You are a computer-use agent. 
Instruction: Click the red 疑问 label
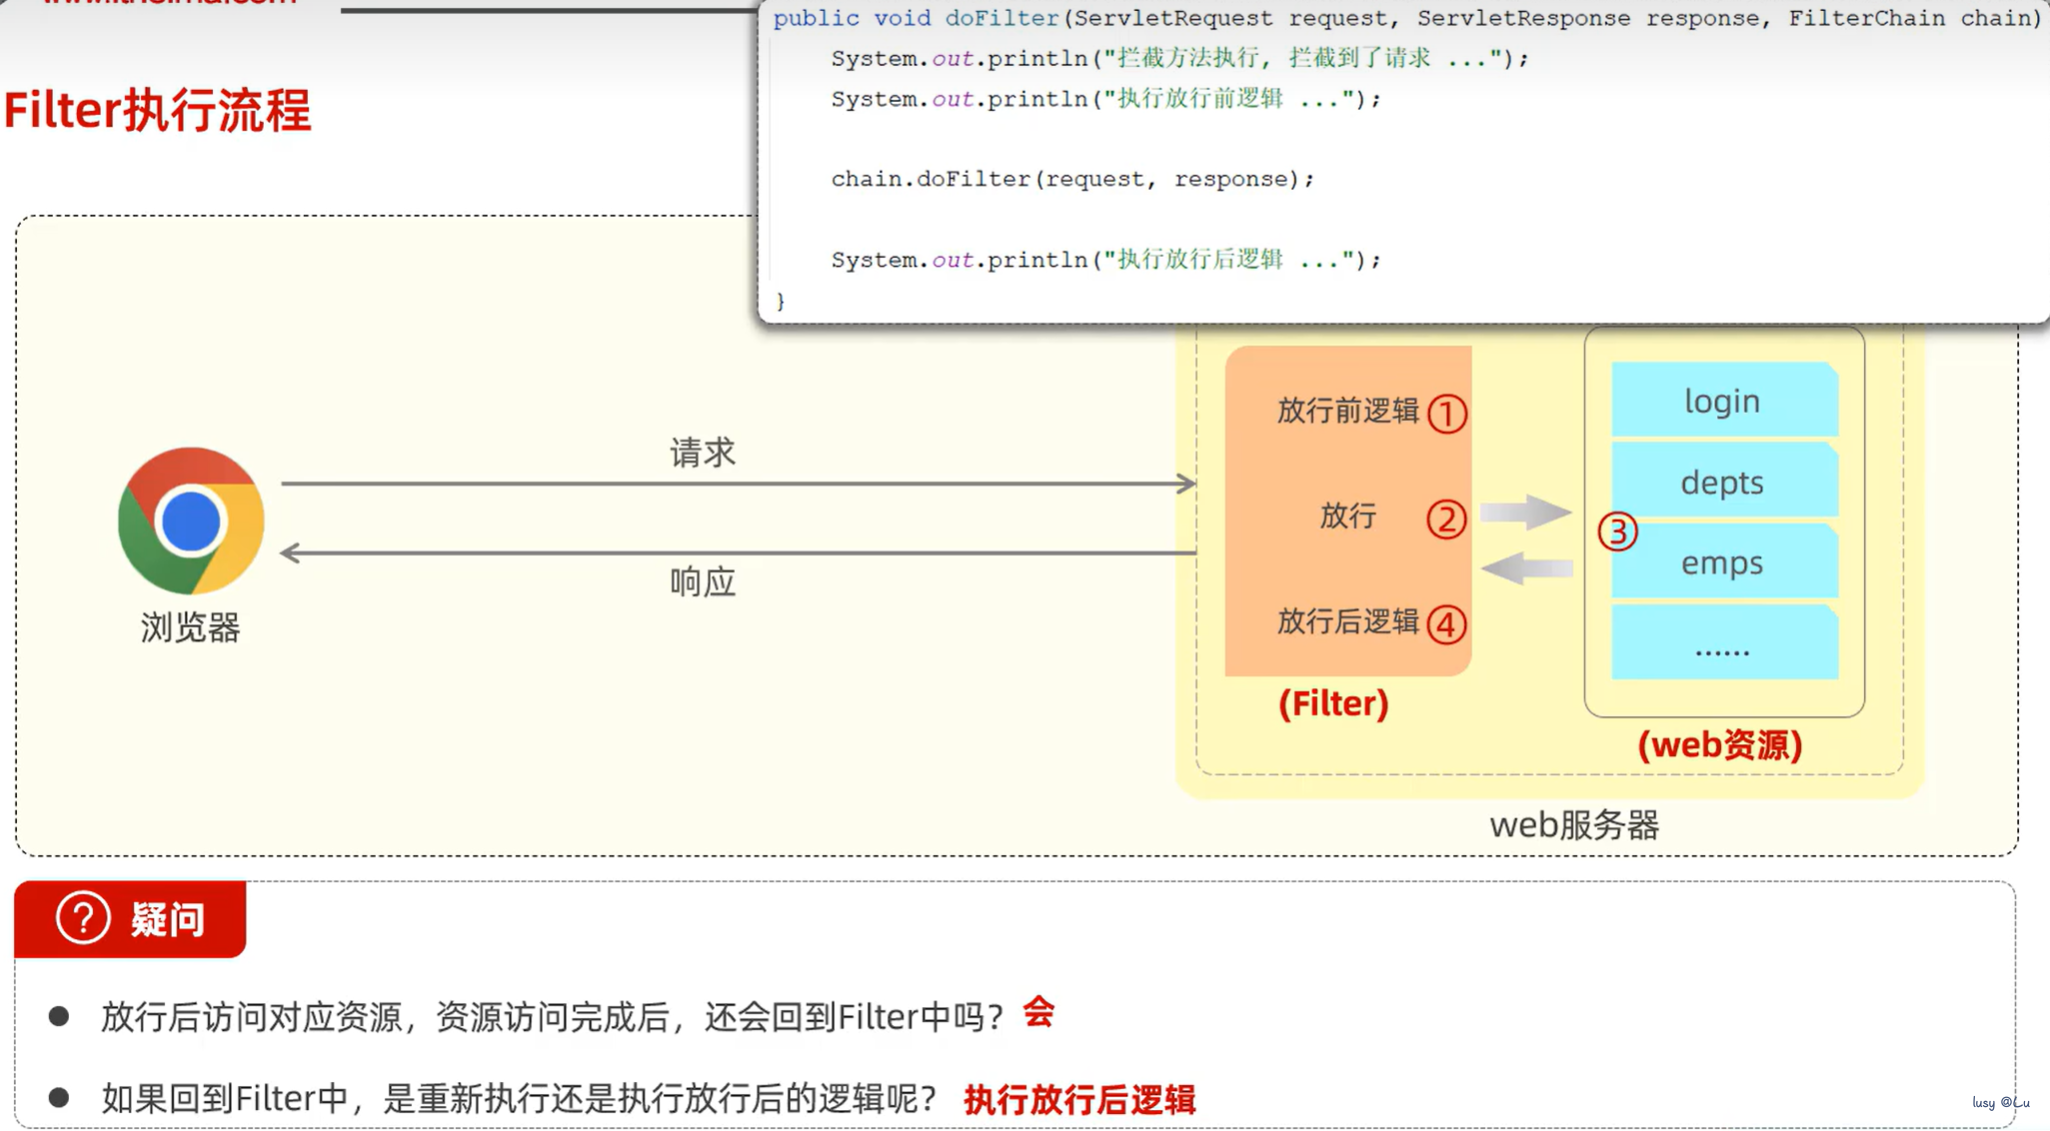167,919
